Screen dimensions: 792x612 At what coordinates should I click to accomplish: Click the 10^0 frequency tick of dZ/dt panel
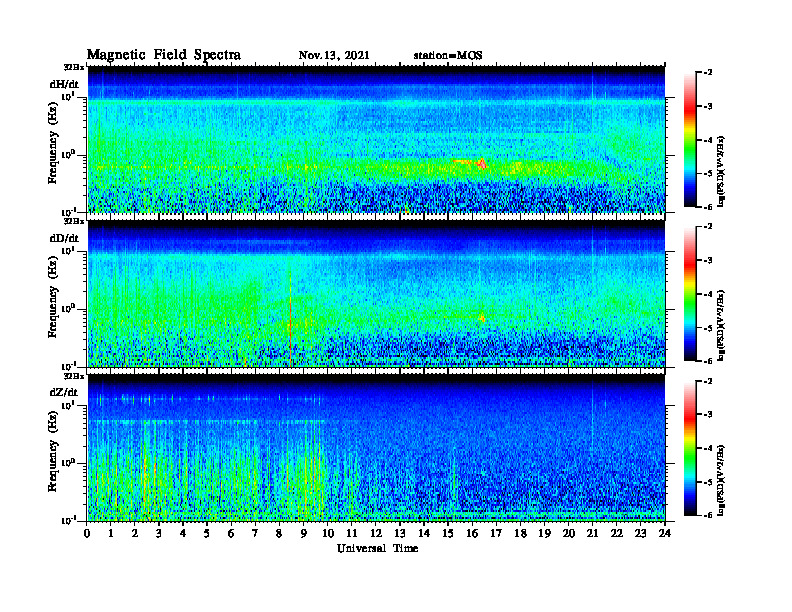68,463
